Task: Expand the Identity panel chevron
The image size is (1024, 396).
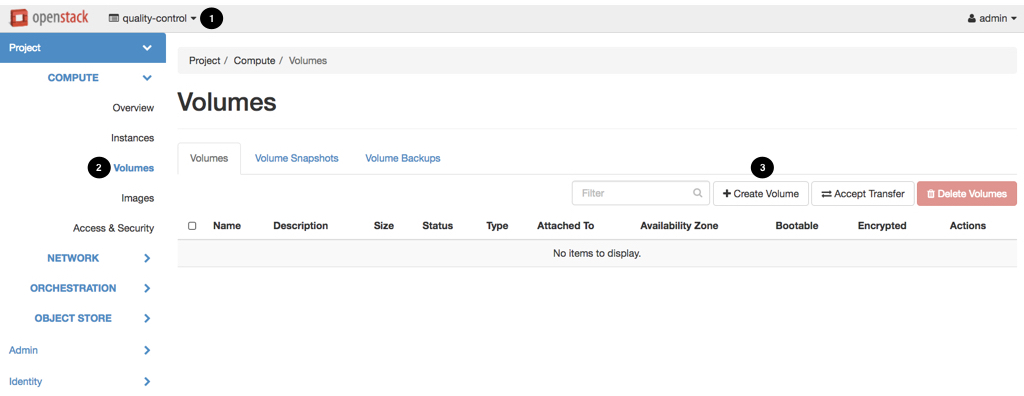Action: pos(147,382)
